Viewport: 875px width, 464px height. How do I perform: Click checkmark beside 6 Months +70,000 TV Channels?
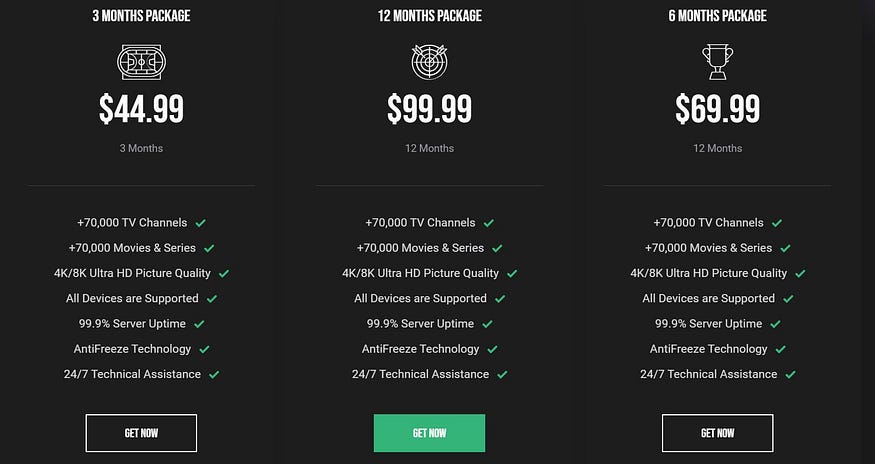tap(777, 223)
